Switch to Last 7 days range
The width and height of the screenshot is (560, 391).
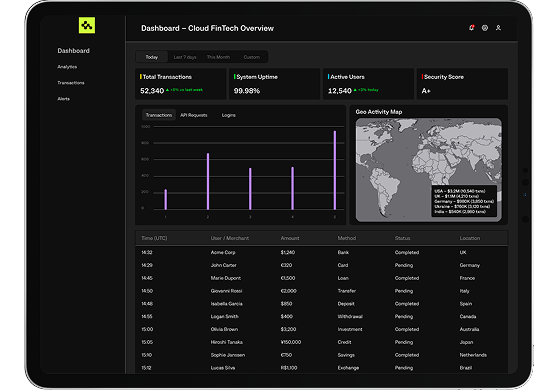[x=185, y=57]
